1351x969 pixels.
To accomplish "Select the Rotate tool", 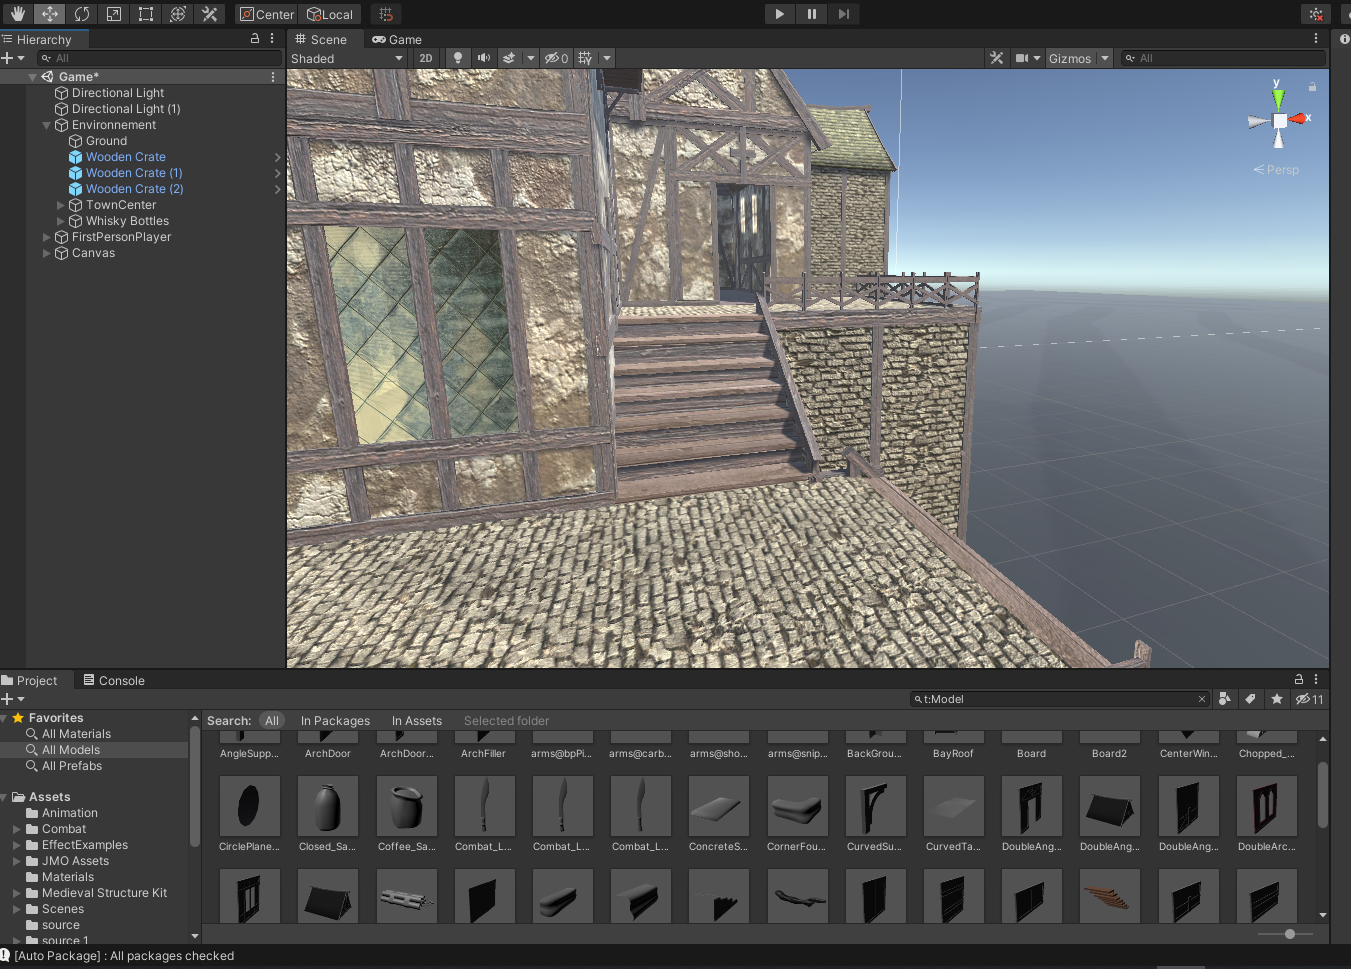I will click(x=81, y=14).
